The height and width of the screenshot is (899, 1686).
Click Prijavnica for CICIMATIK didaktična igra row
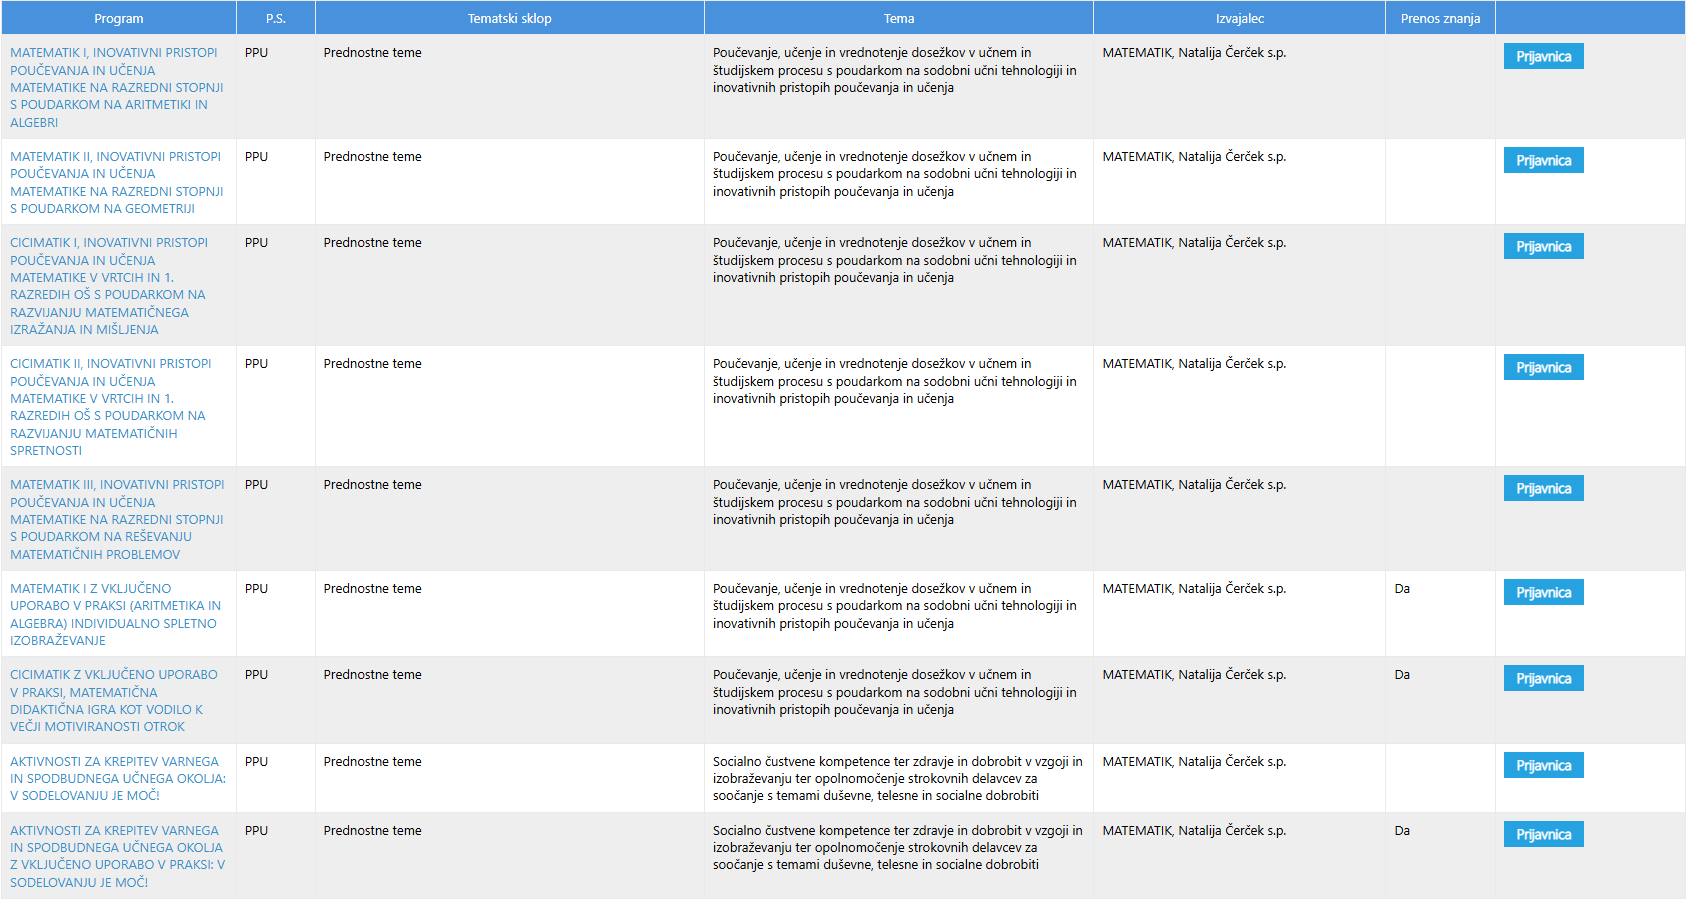[x=1543, y=678]
